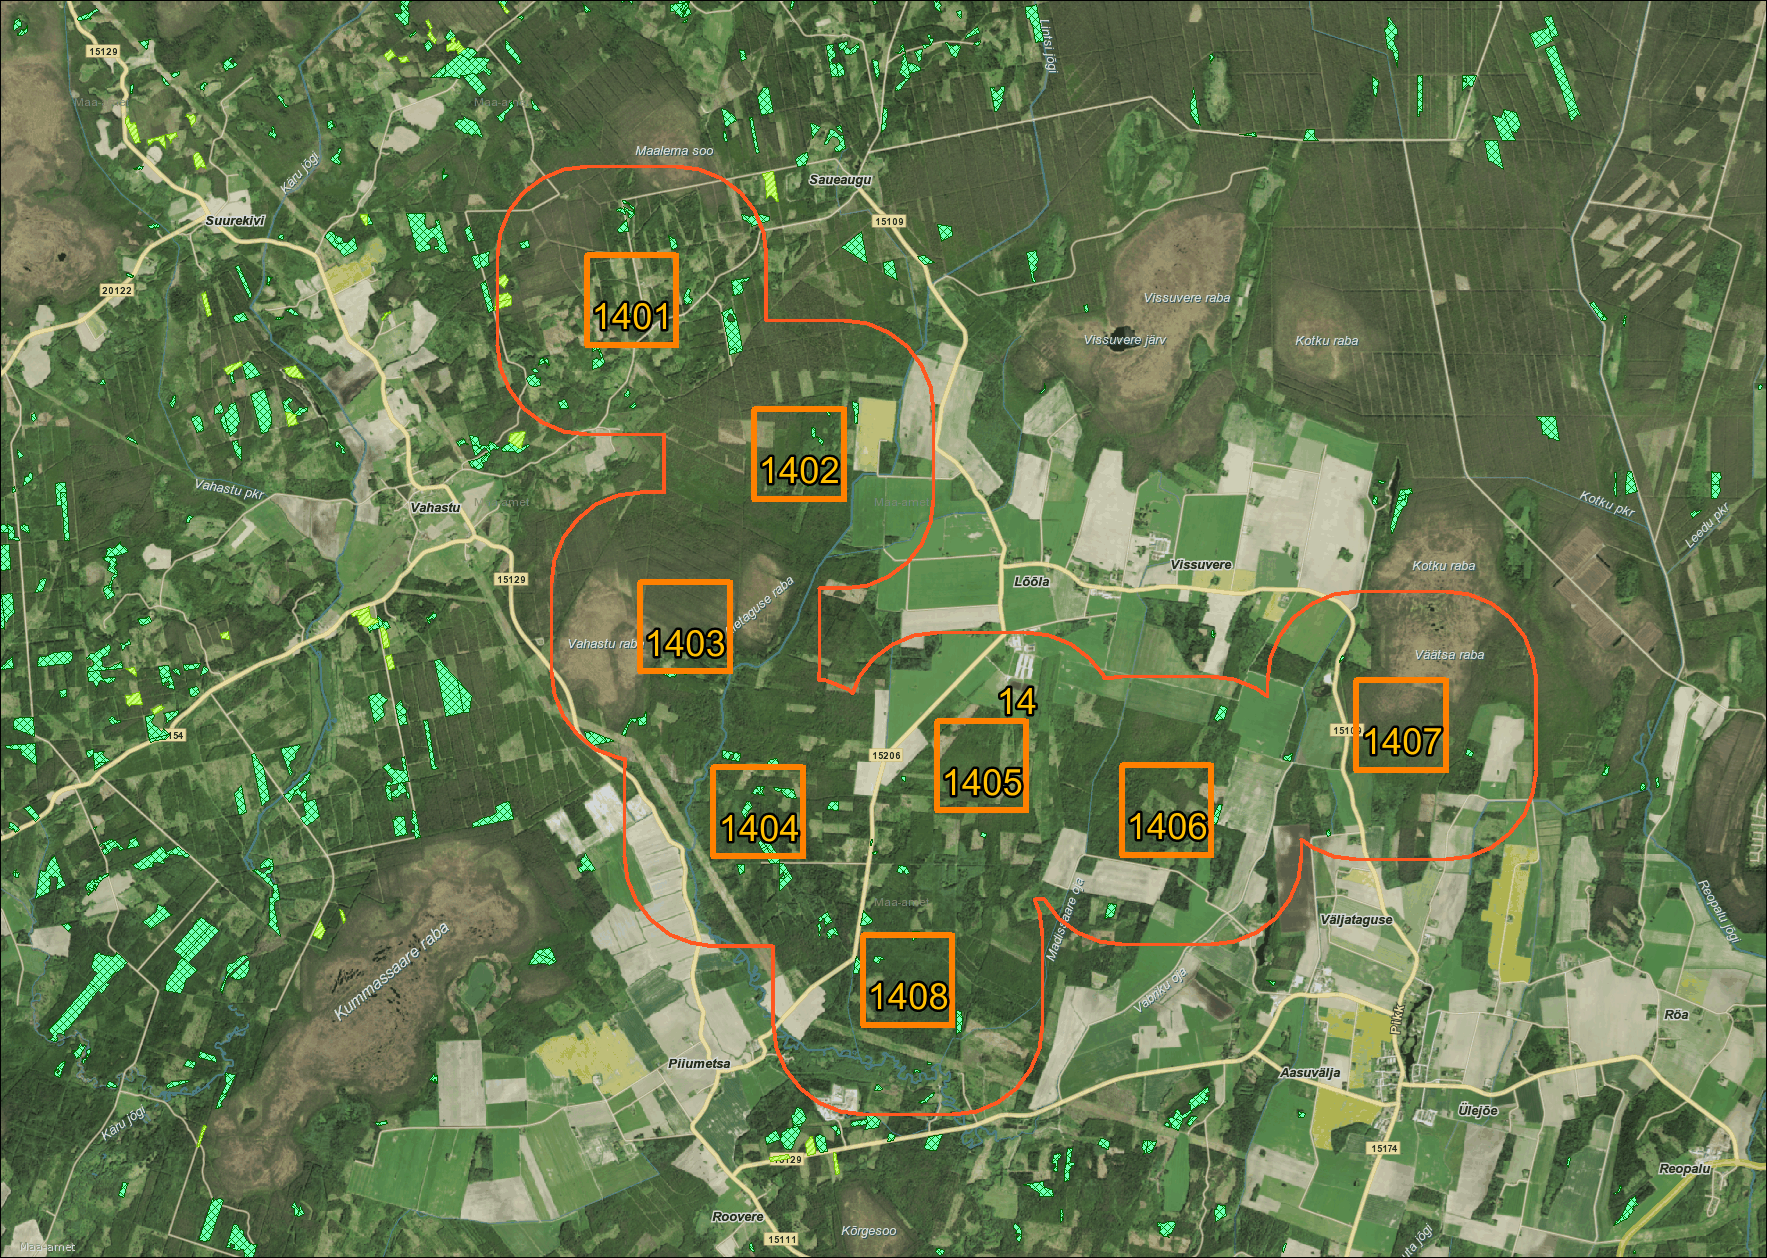The height and width of the screenshot is (1258, 1767).
Task: Select the southernmost plot square 1408
Action: (x=907, y=980)
